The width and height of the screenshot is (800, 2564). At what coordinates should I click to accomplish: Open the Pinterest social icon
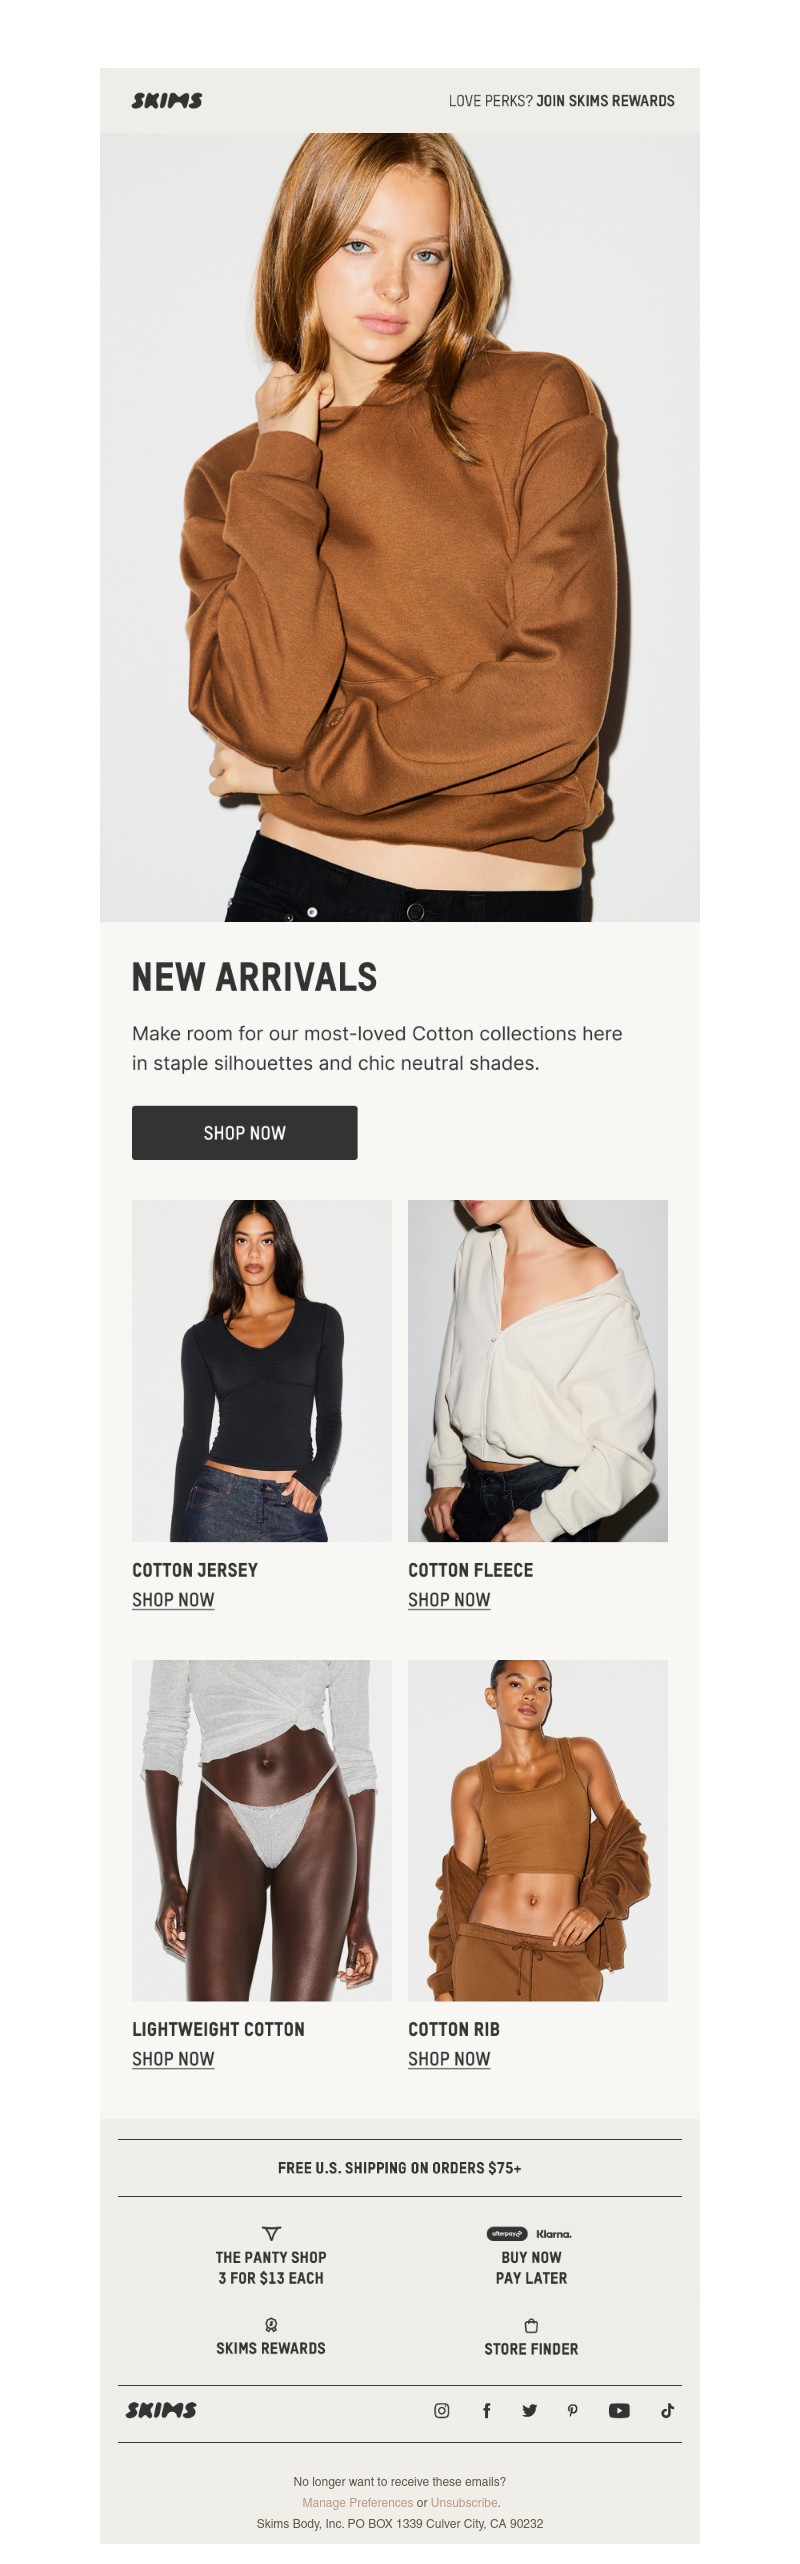[x=573, y=2409]
